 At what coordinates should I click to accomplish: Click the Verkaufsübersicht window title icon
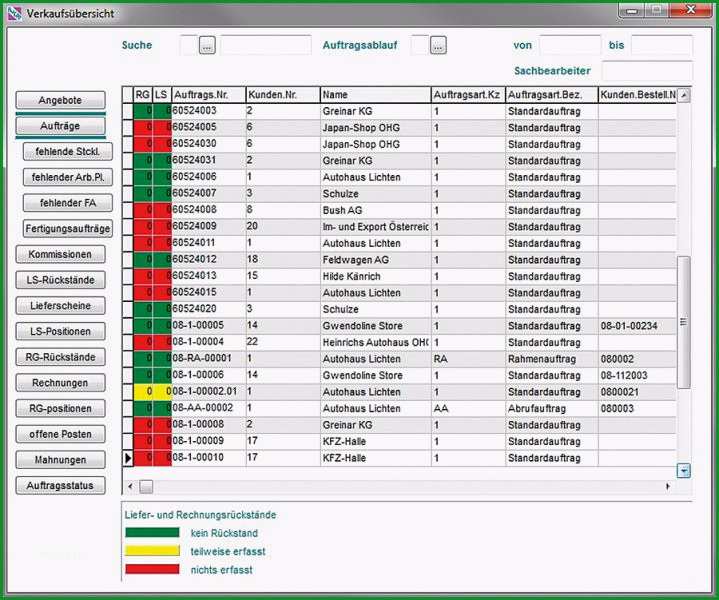coord(15,14)
